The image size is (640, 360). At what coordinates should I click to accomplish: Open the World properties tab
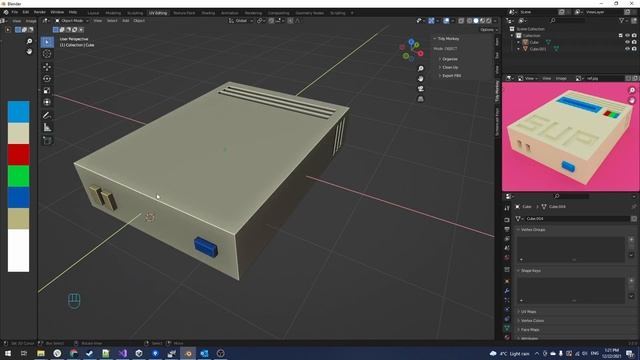coord(507,258)
